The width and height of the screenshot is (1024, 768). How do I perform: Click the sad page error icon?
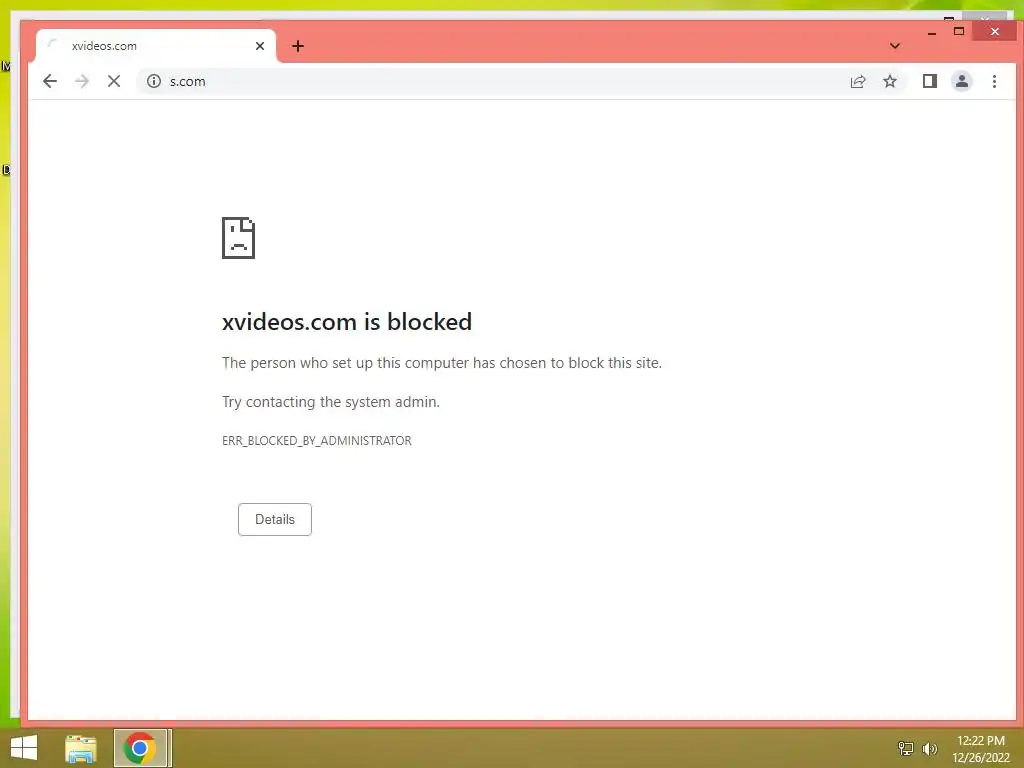238,238
